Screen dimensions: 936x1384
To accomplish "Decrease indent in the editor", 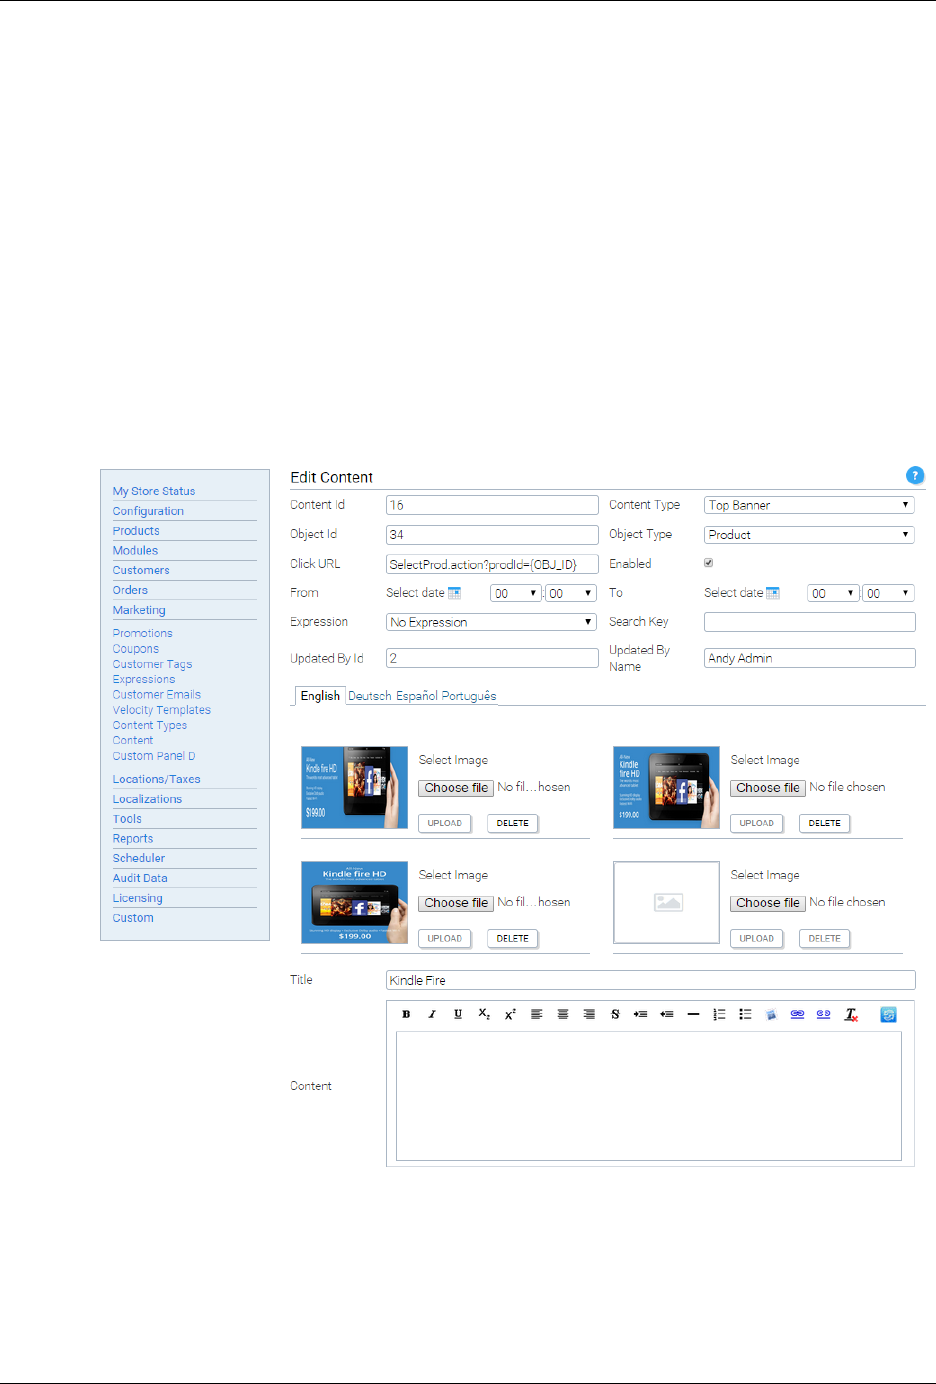I will (667, 1014).
